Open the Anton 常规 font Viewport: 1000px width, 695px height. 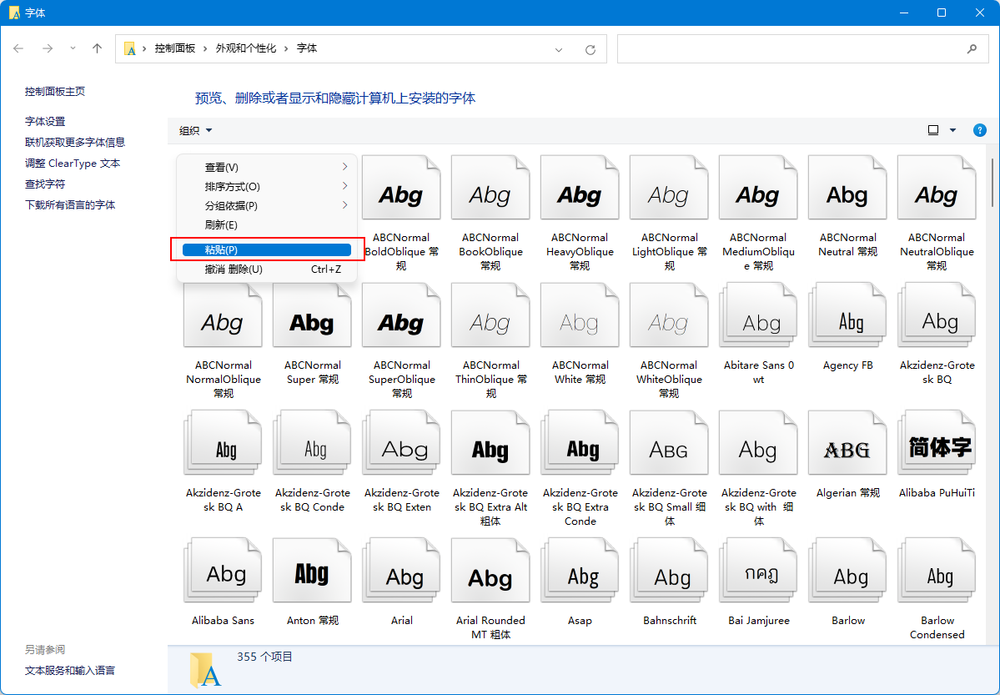[312, 570]
